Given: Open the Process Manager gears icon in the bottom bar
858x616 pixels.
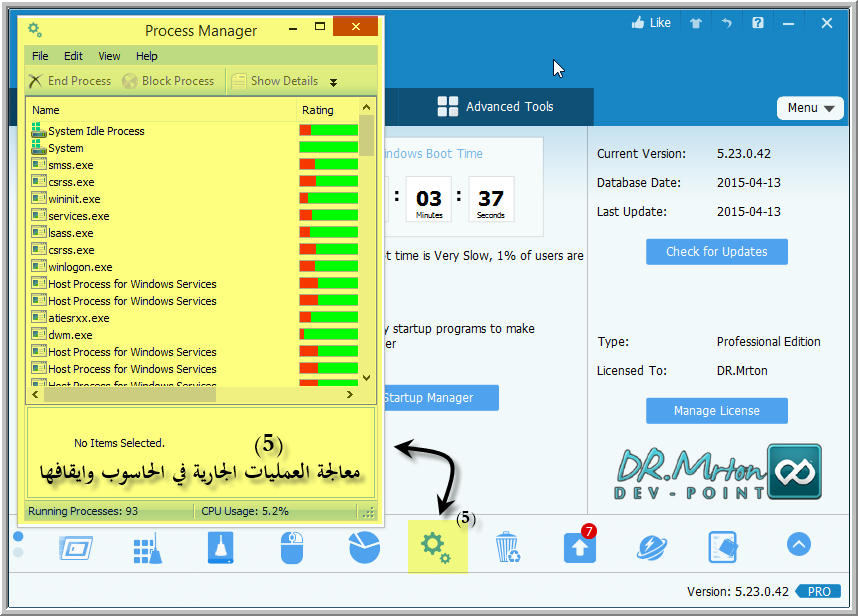Looking at the screenshot, I should (x=437, y=547).
